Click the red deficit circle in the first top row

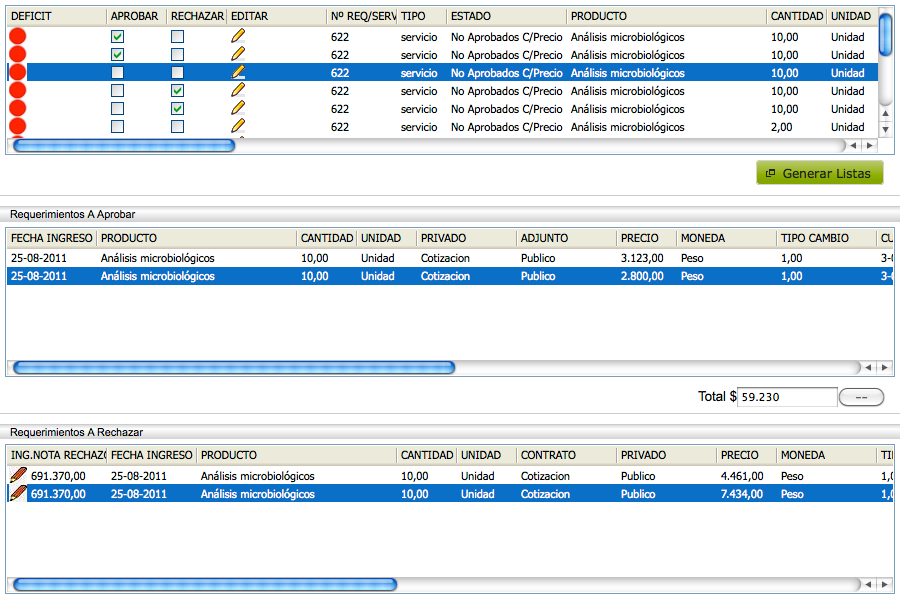point(18,36)
